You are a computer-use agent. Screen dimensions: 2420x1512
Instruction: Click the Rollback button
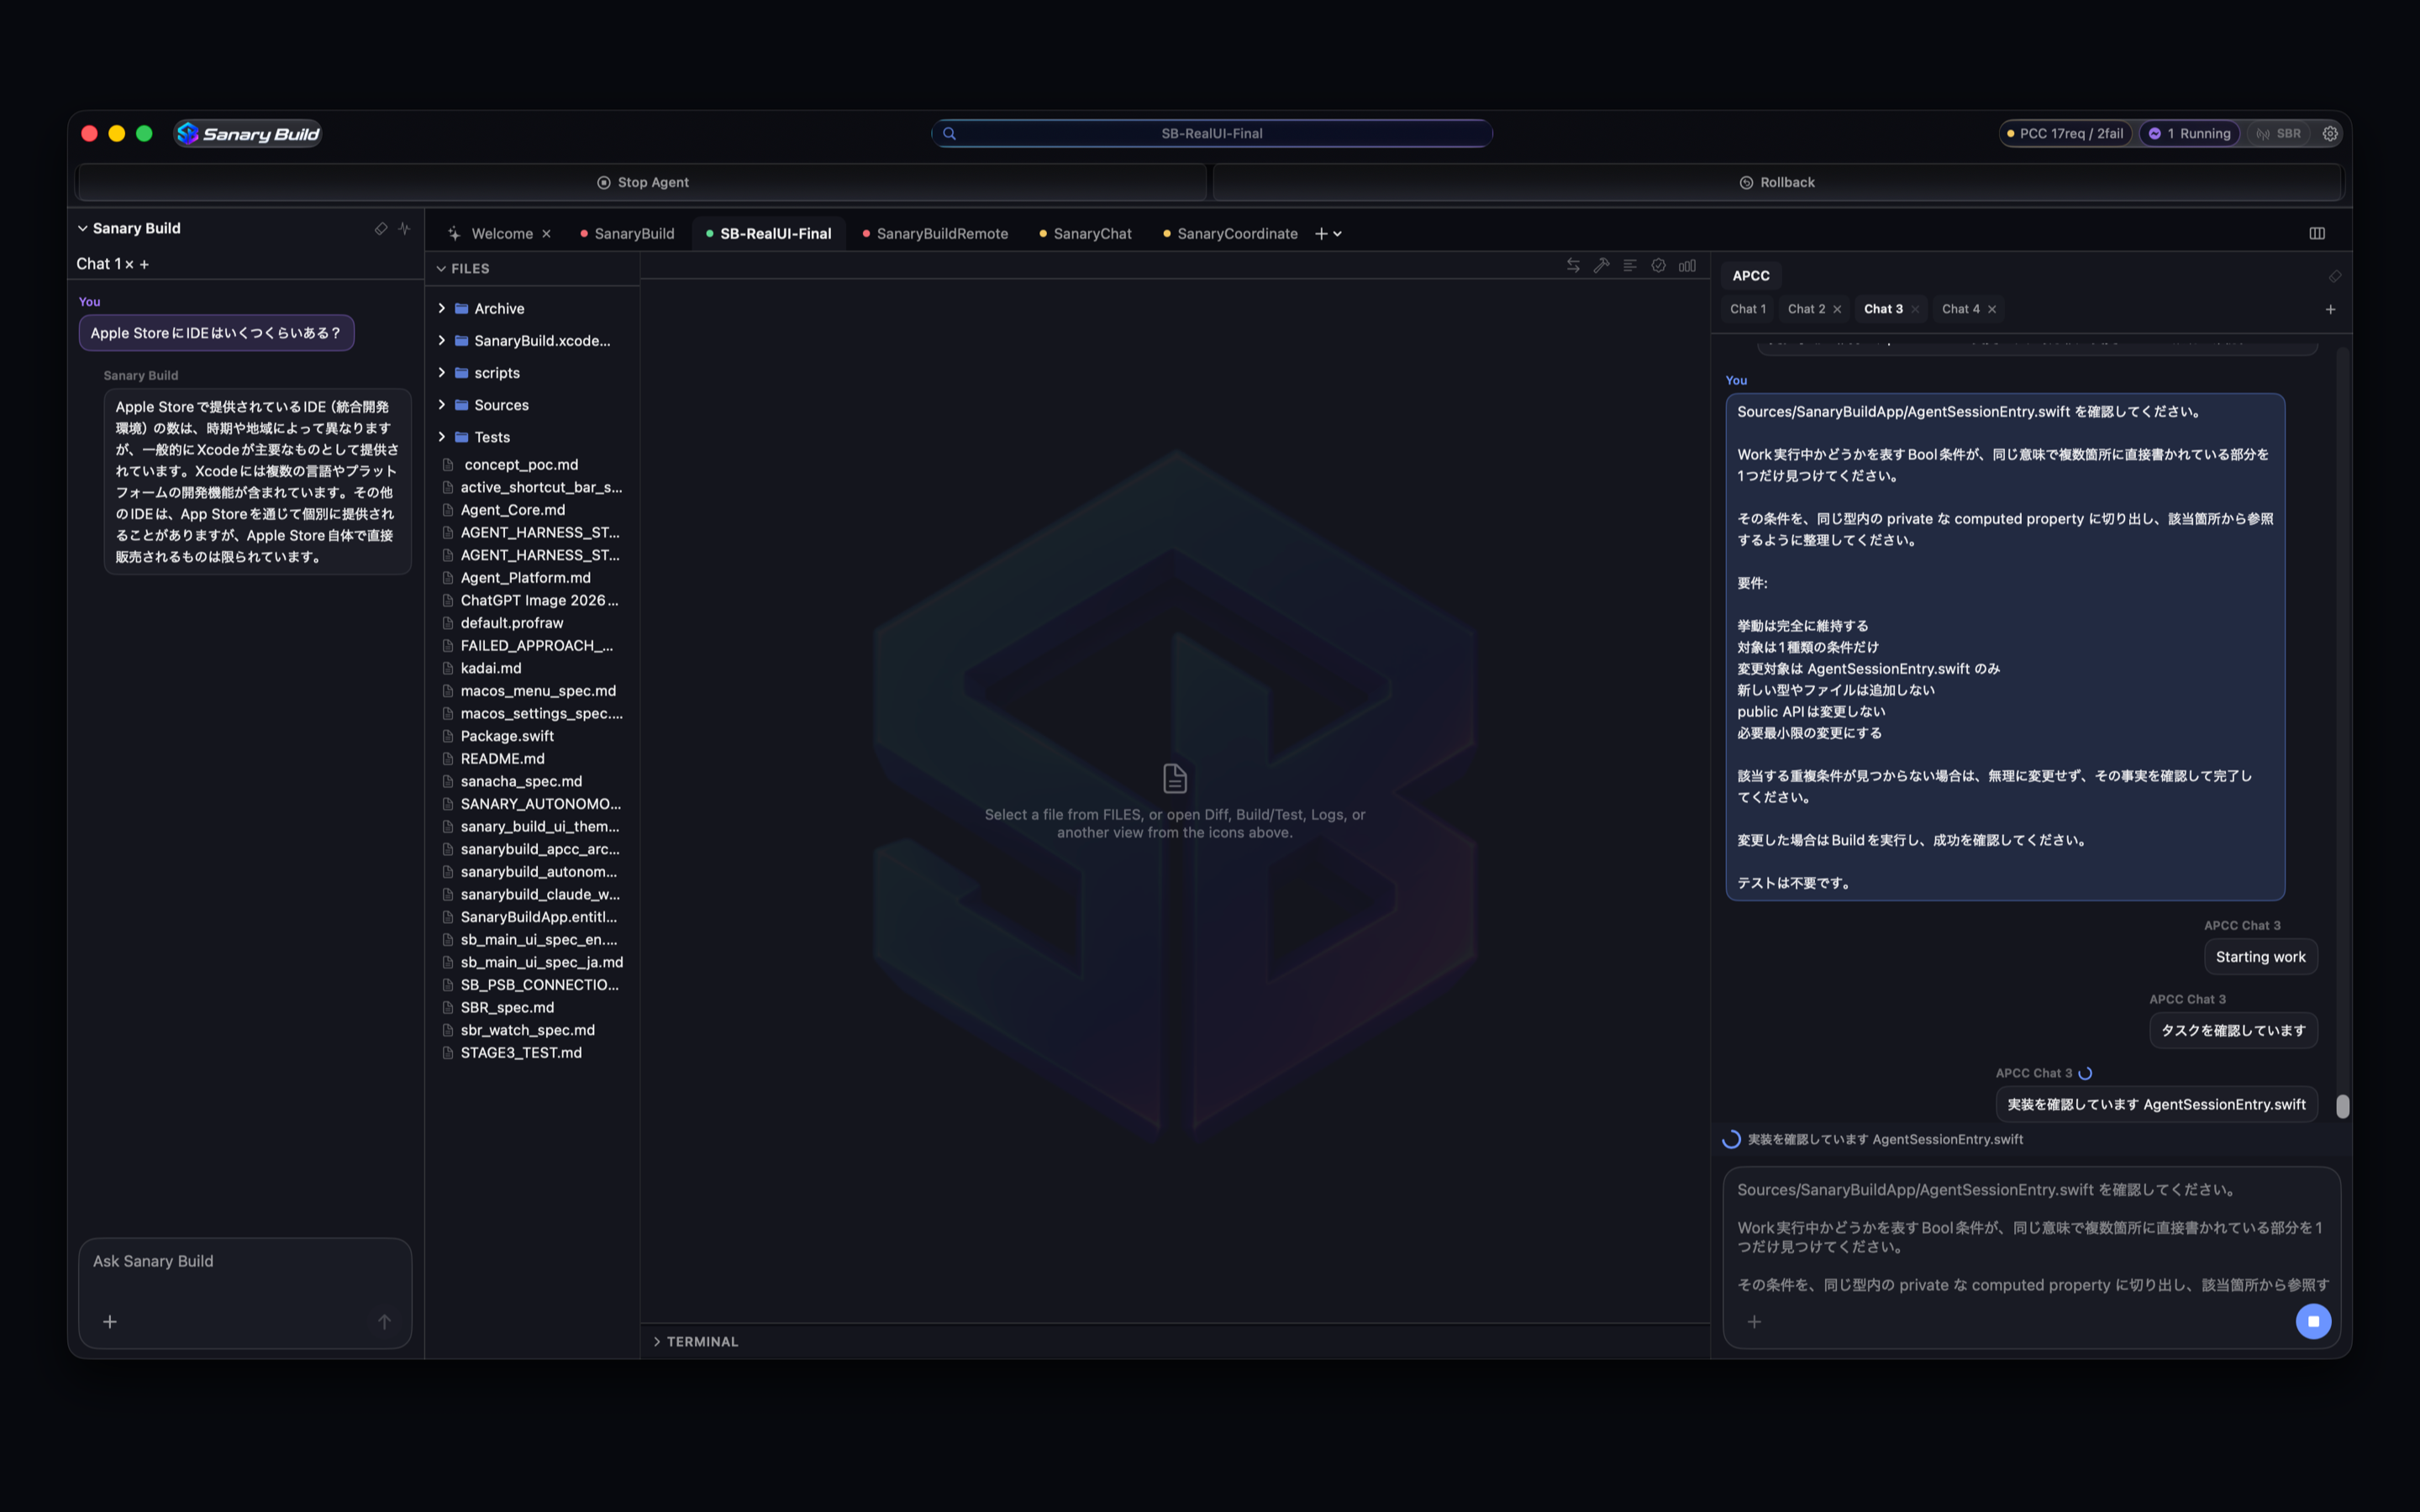click(1777, 182)
